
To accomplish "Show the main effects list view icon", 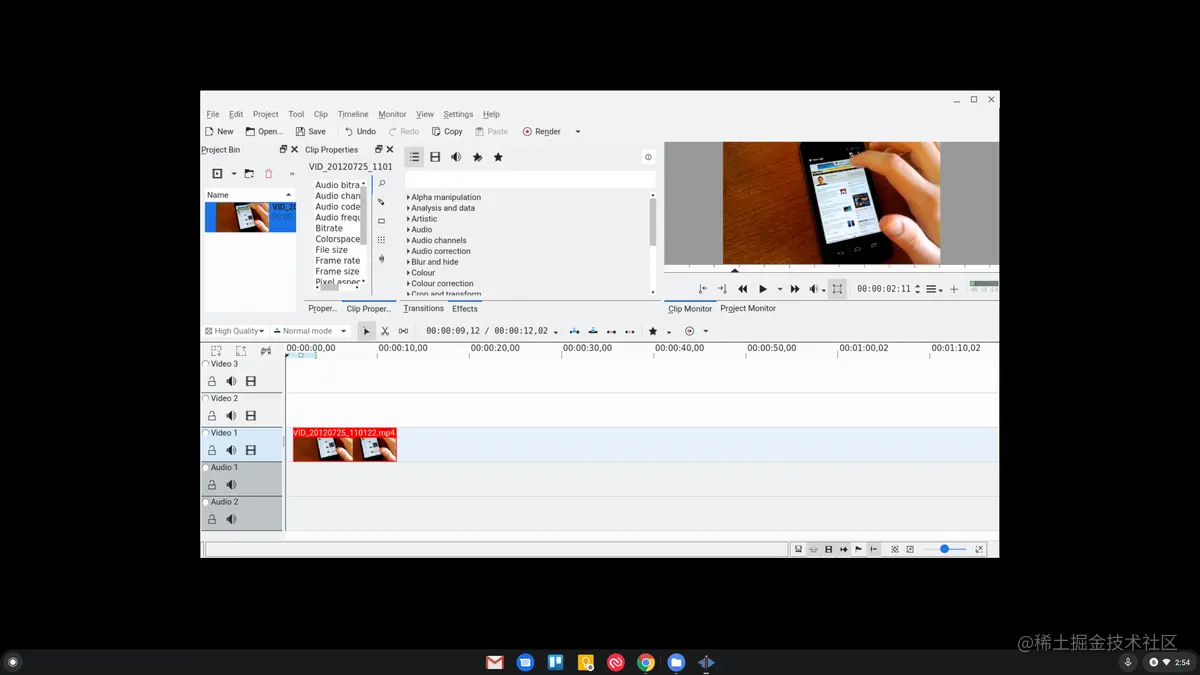I will coord(414,157).
